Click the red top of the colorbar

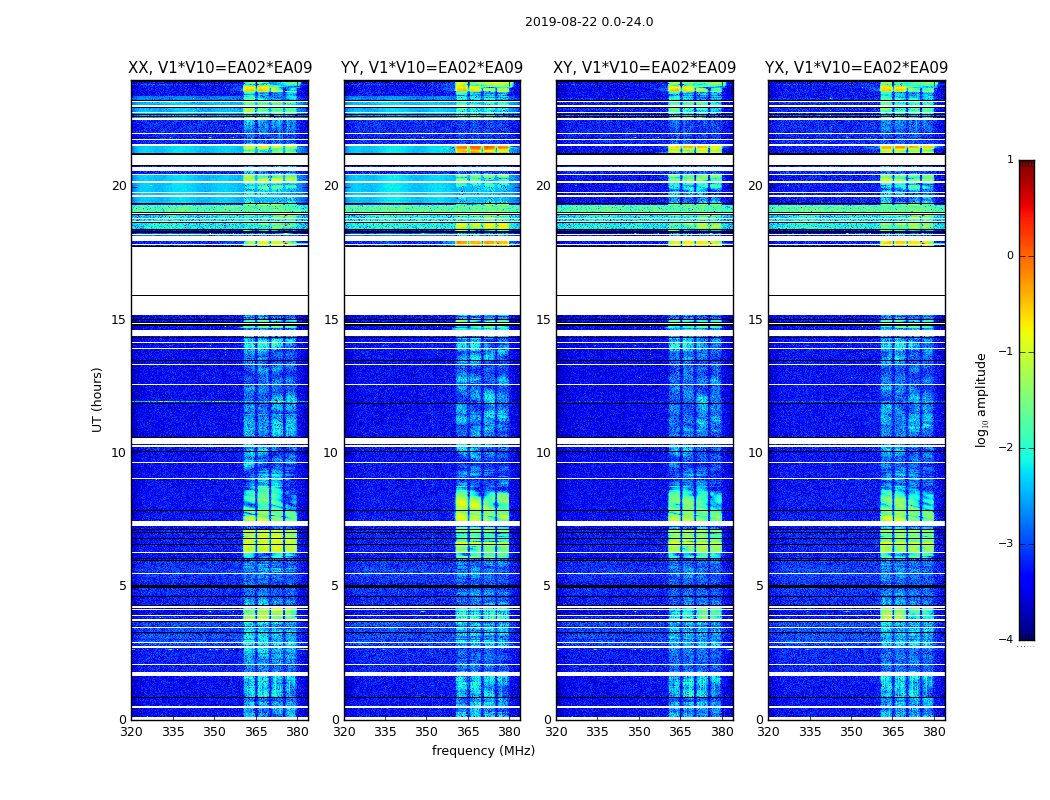(x=1027, y=175)
